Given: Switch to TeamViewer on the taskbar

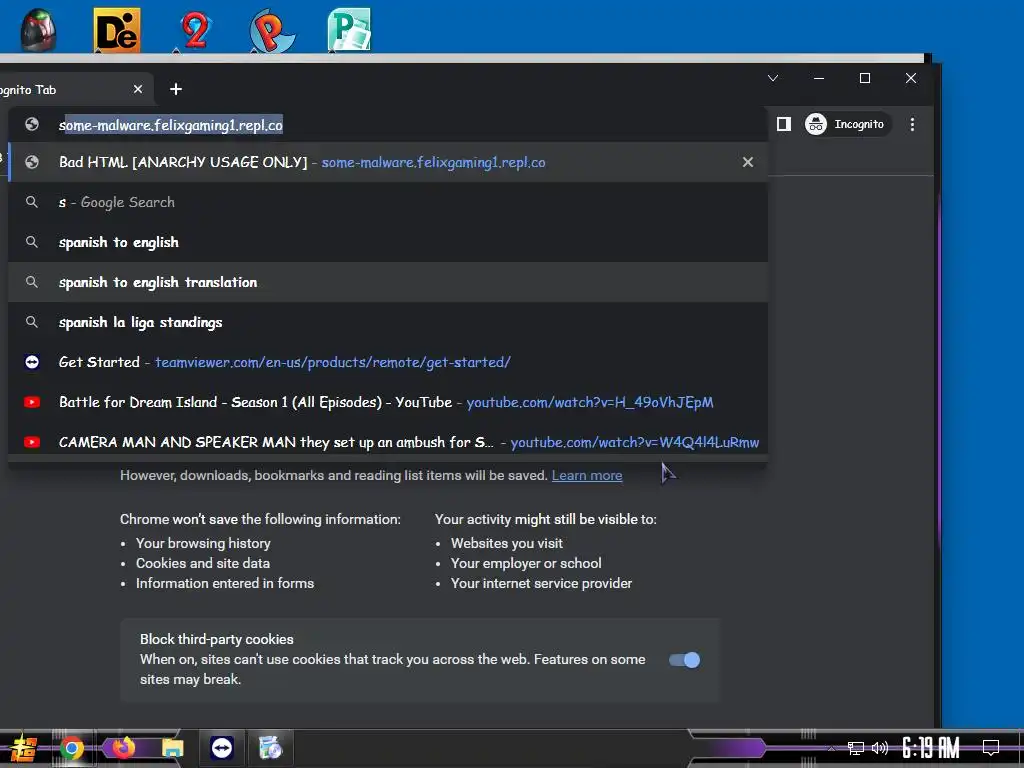Looking at the screenshot, I should point(222,748).
